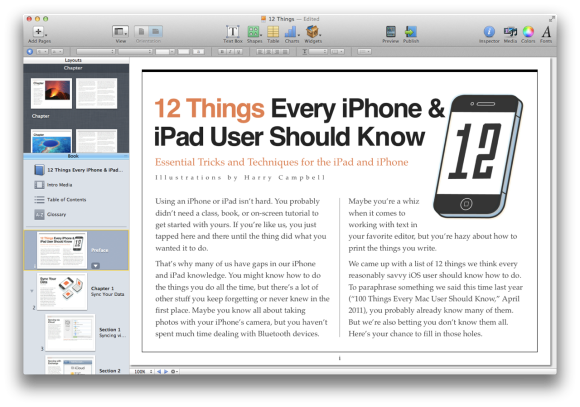Viewport: 580px width, 407px height.
Task: Click the blue styles drawer button
Action: (x=30, y=51)
